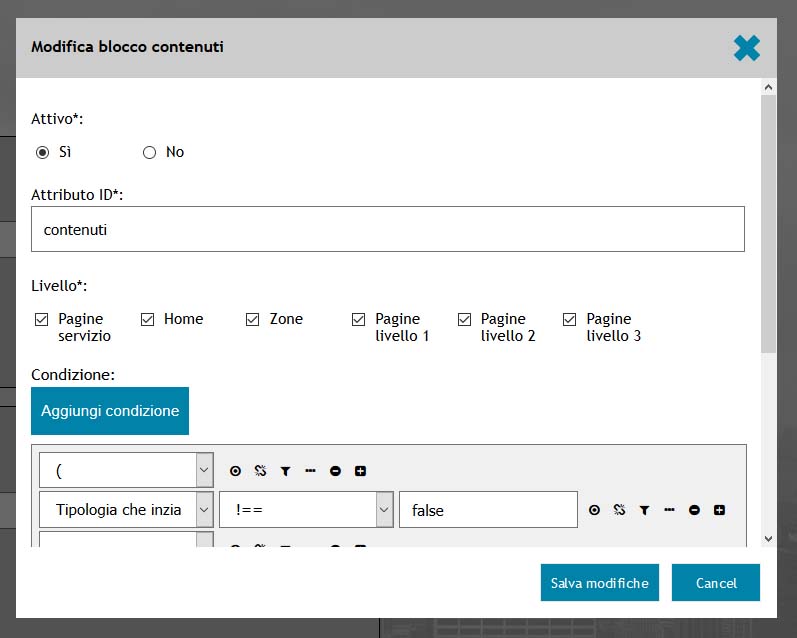Click Salva modifiche to save changes
Image resolution: width=797 pixels, height=638 pixels.
tap(599, 583)
